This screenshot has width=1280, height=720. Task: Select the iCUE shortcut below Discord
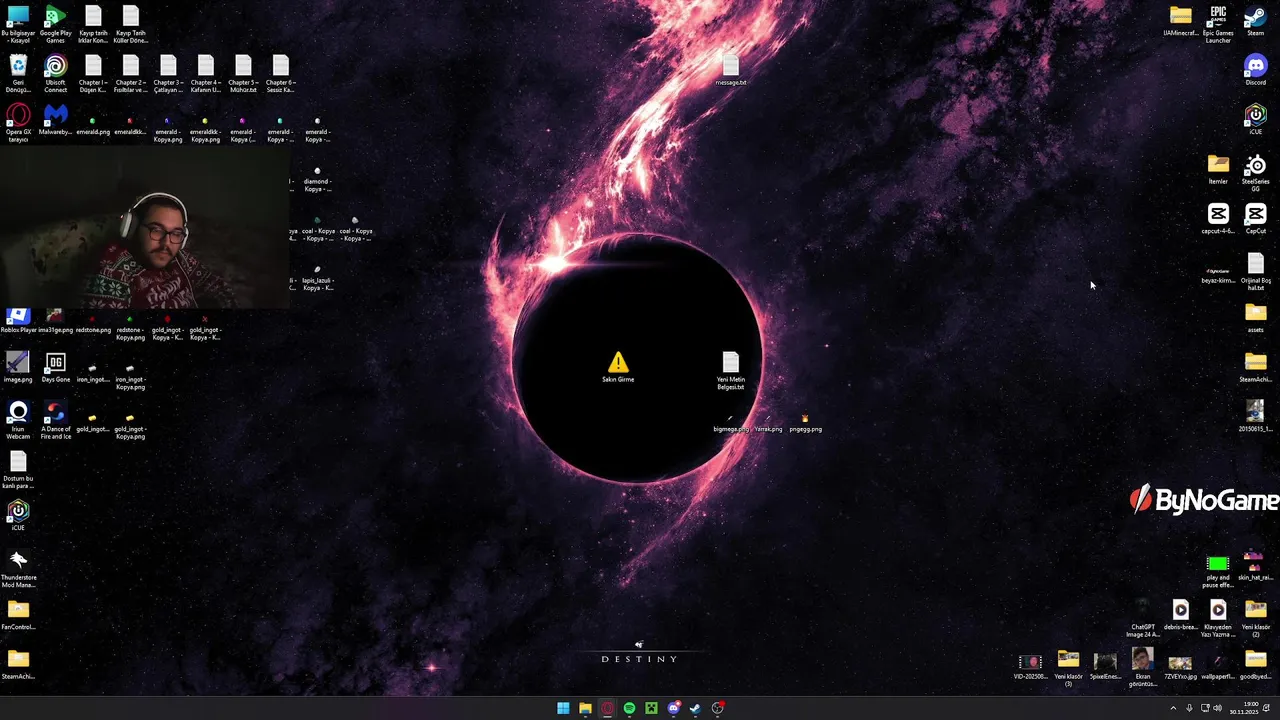1255,120
